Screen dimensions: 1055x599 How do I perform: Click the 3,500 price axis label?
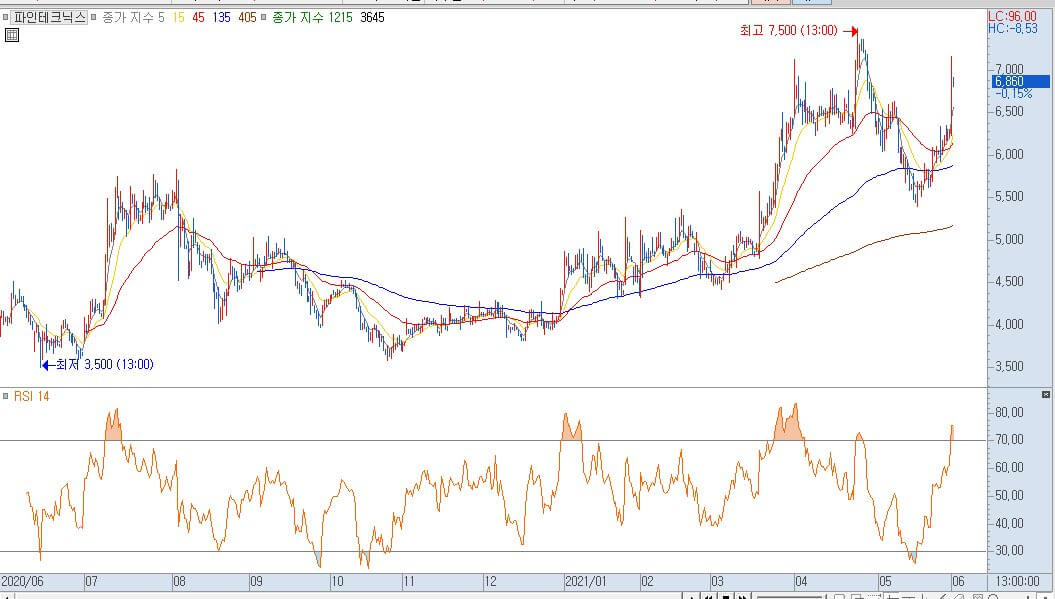click(x=1009, y=367)
